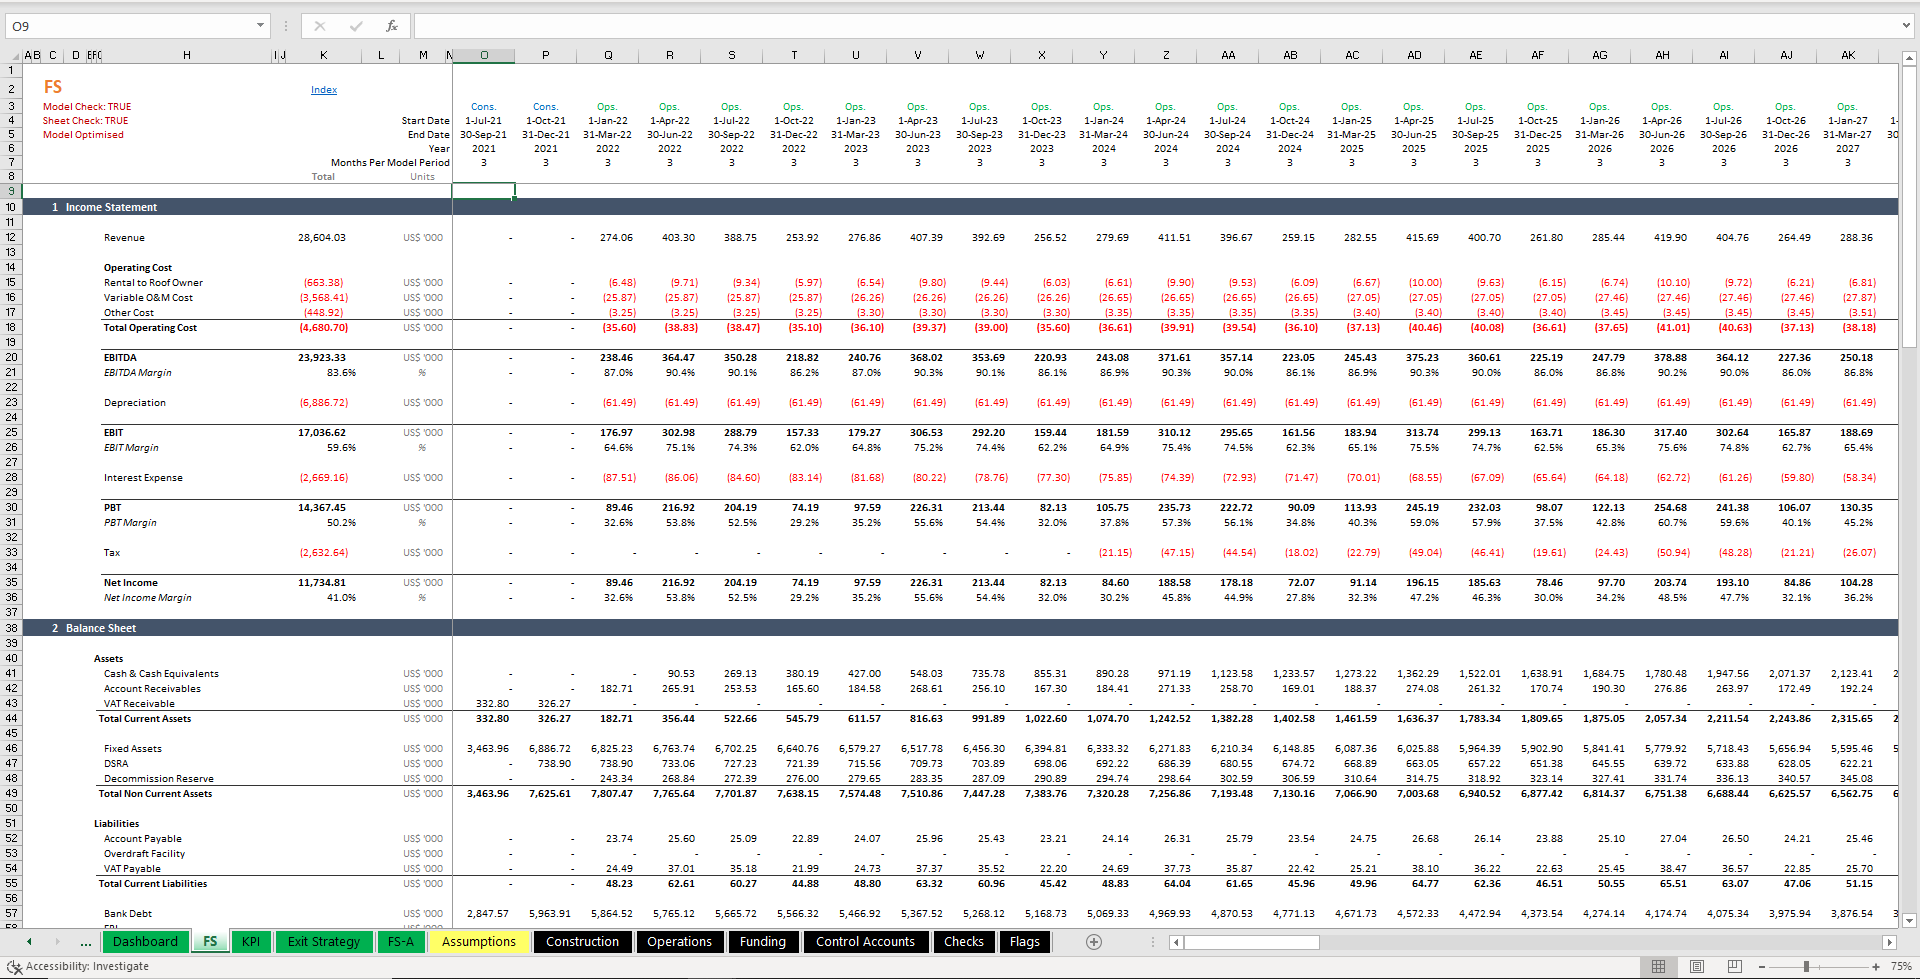Click the Model Optimised text cell

coord(83,135)
